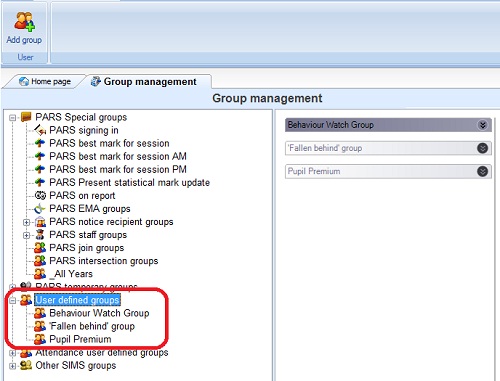The width and height of the screenshot is (500, 381).
Task: Select Behaviour Watch Group in tree
Action: click(x=99, y=313)
